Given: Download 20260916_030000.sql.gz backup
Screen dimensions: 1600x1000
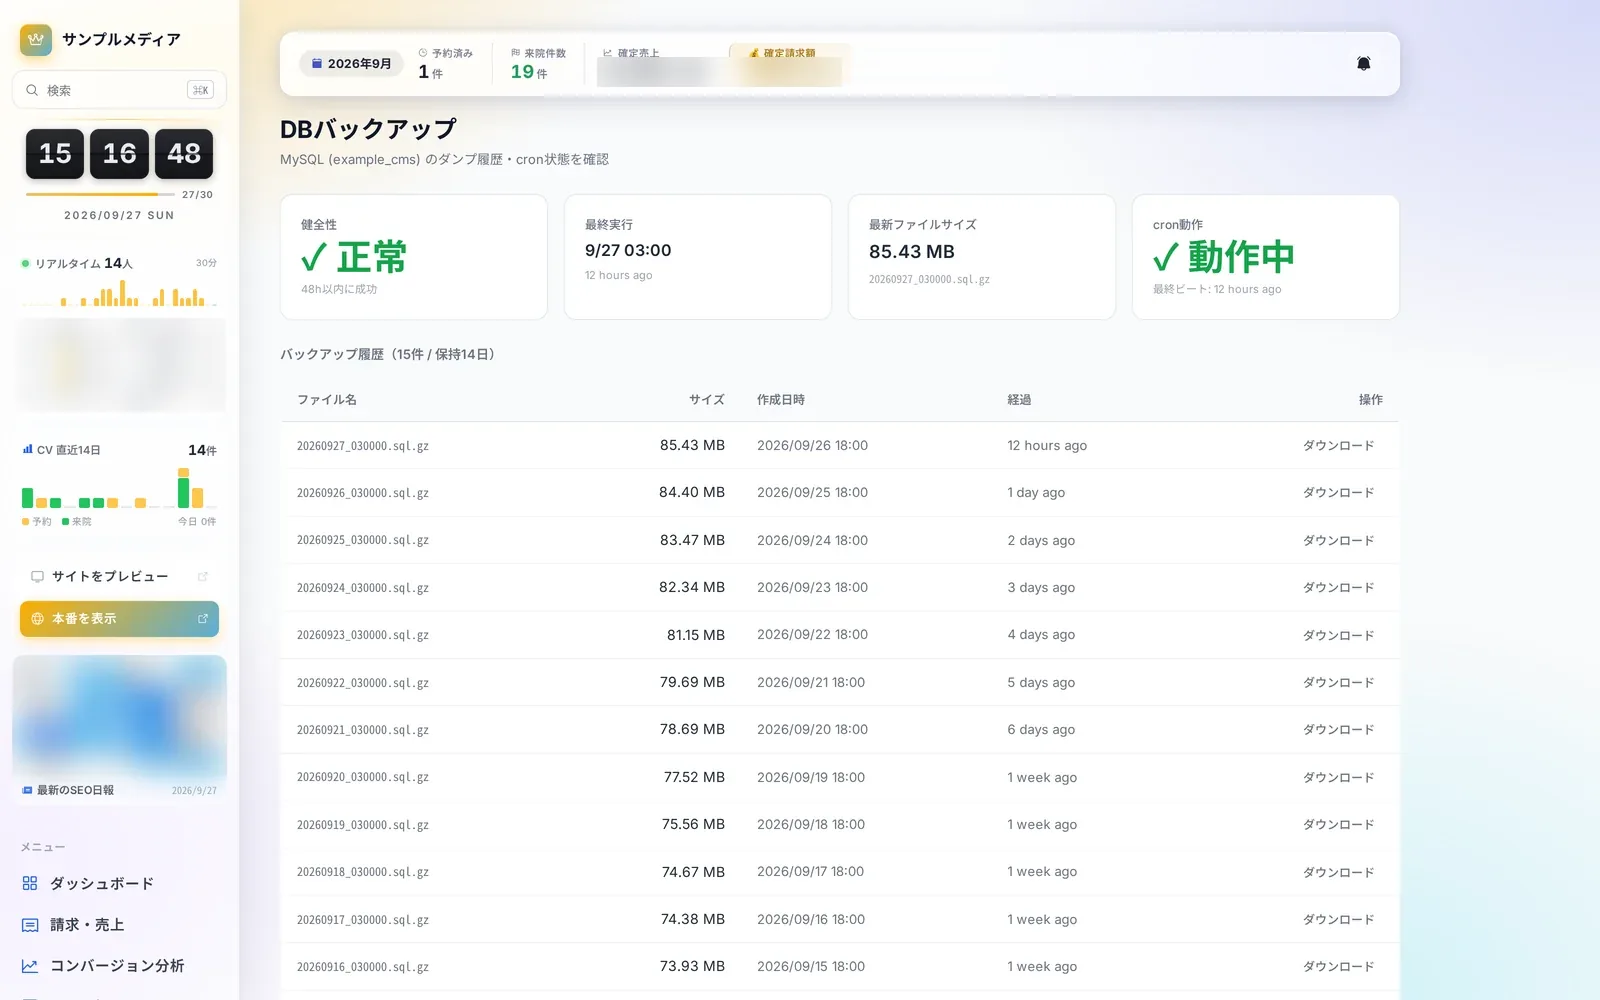Looking at the screenshot, I should coord(1338,967).
